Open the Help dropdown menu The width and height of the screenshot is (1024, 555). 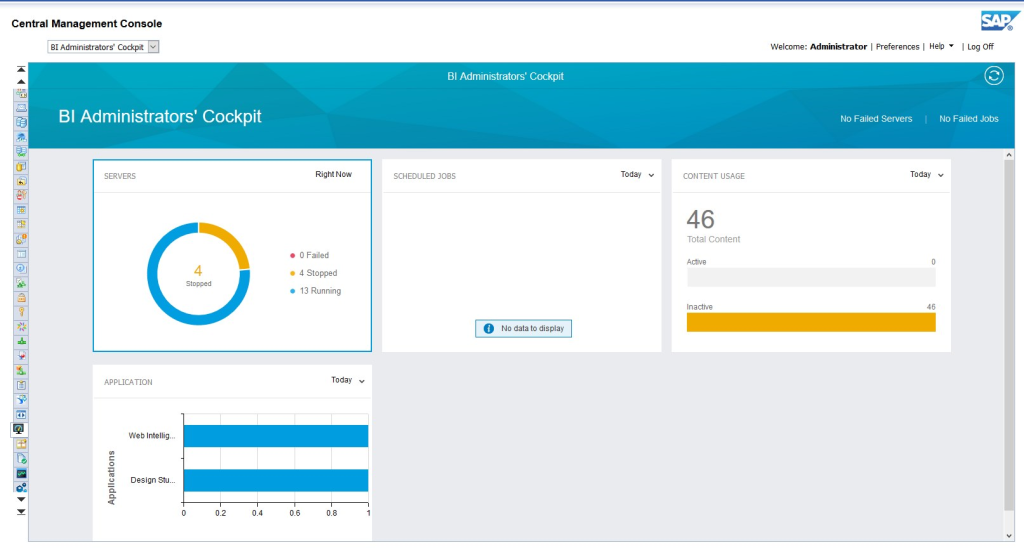click(x=941, y=46)
